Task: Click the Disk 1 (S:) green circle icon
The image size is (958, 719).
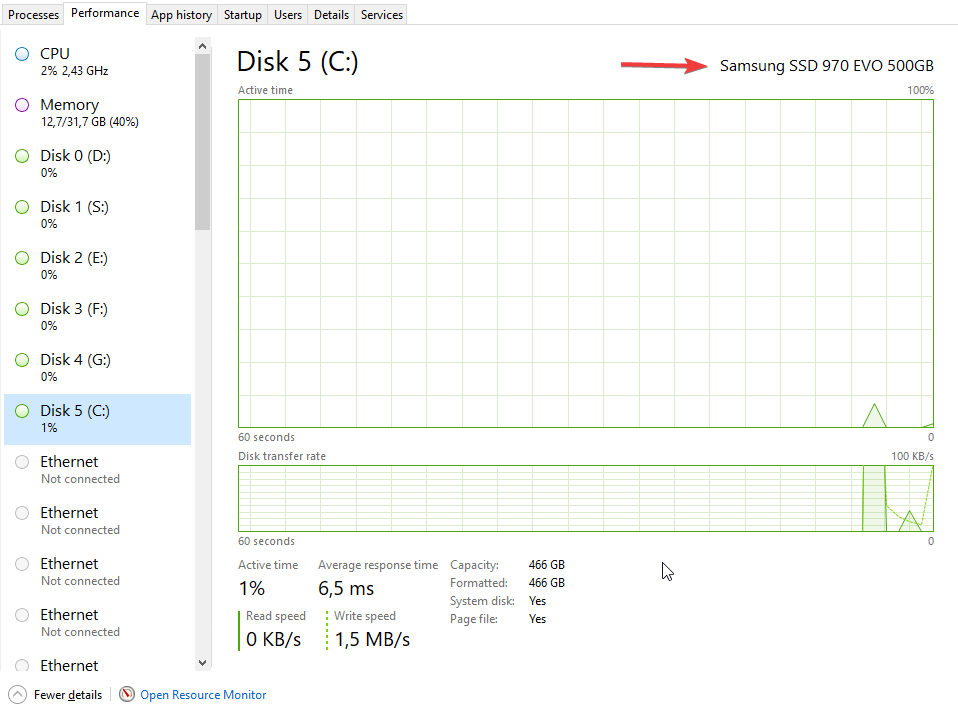Action: coord(22,207)
